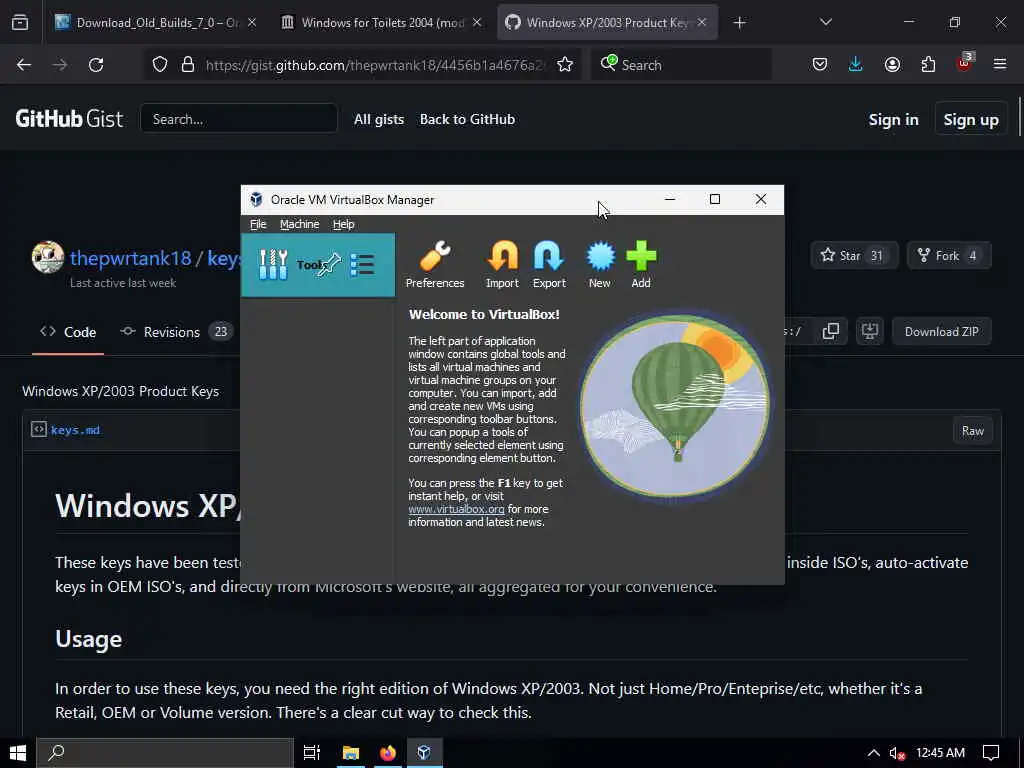1024x768 pixels.
Task: Click the Download ZIP button
Action: pos(941,331)
